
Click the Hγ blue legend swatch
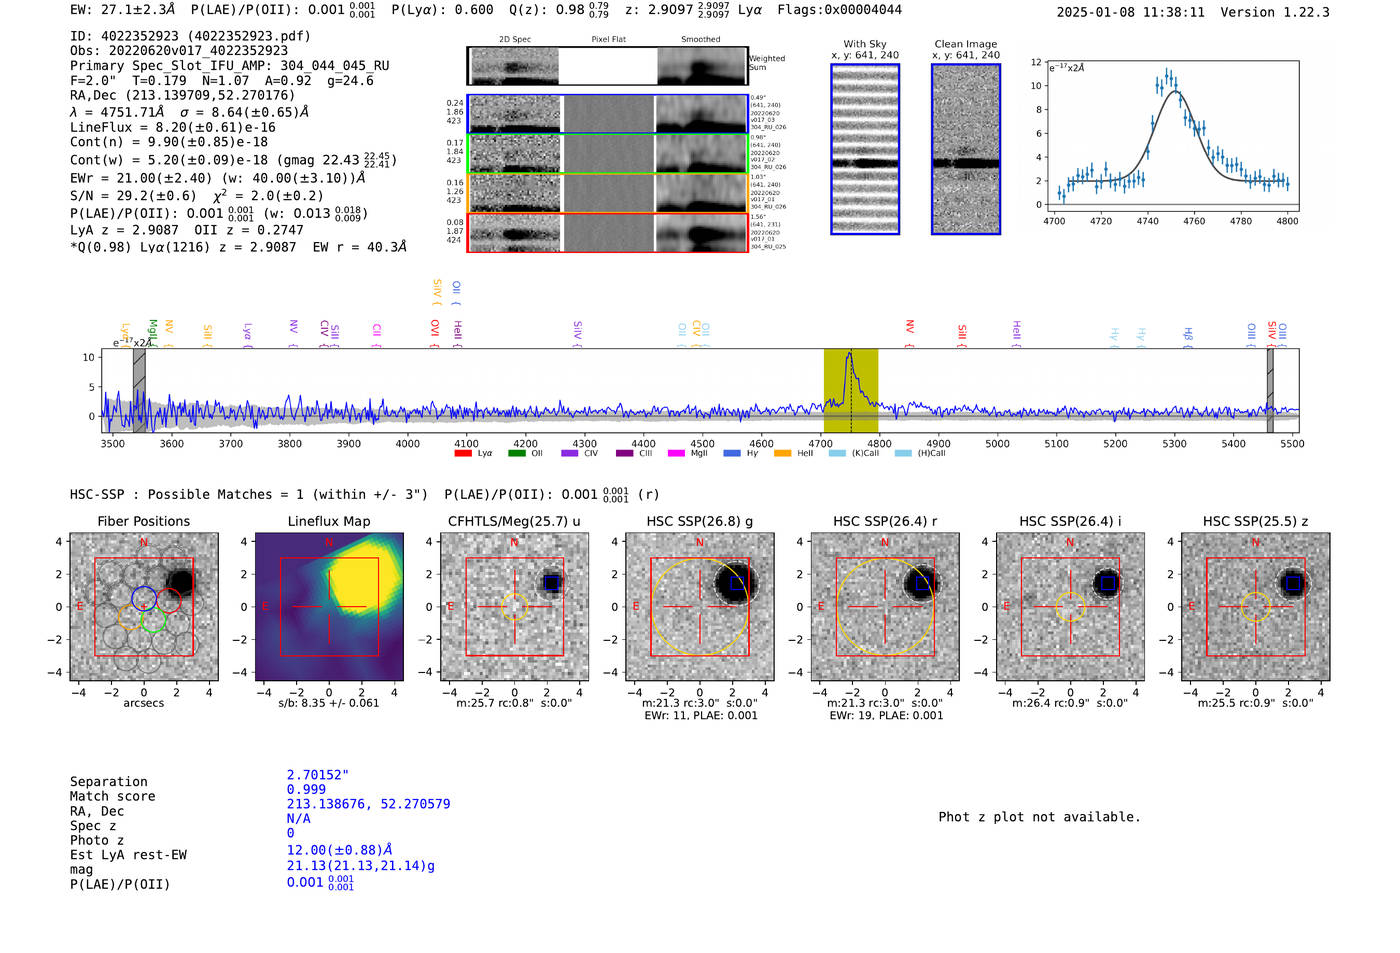(x=732, y=453)
